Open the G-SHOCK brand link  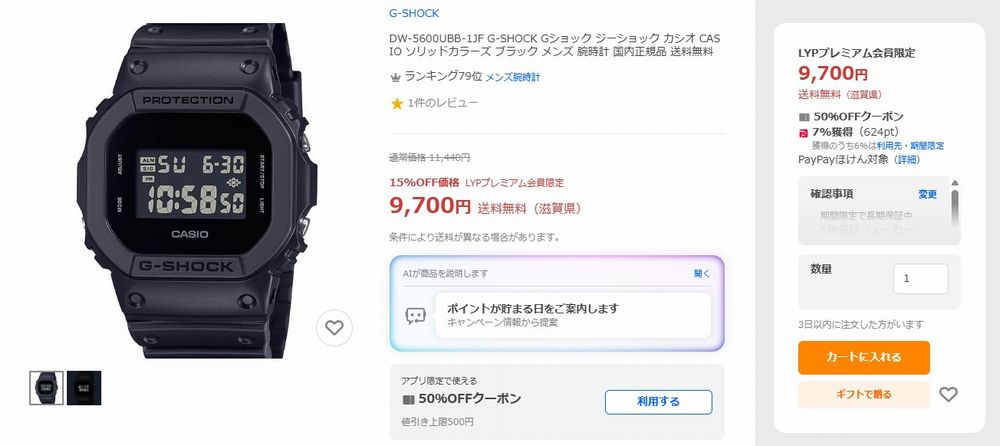(414, 13)
